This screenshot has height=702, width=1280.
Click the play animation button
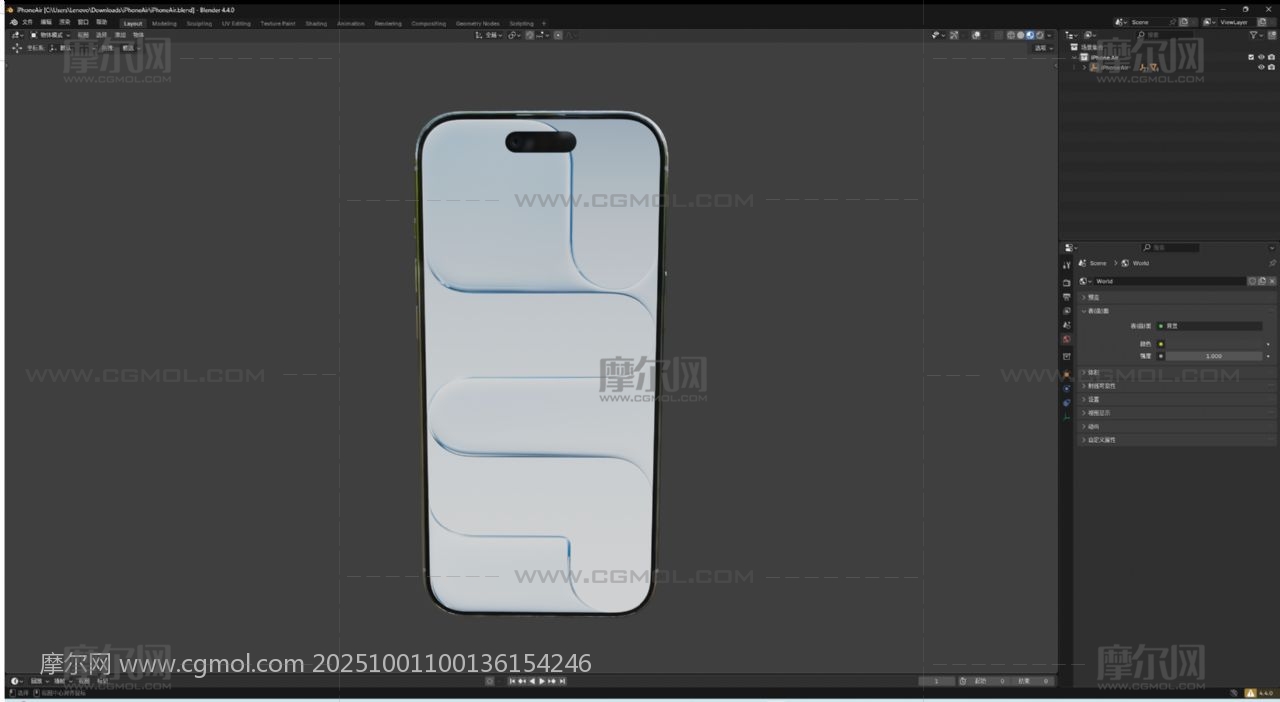coord(542,681)
